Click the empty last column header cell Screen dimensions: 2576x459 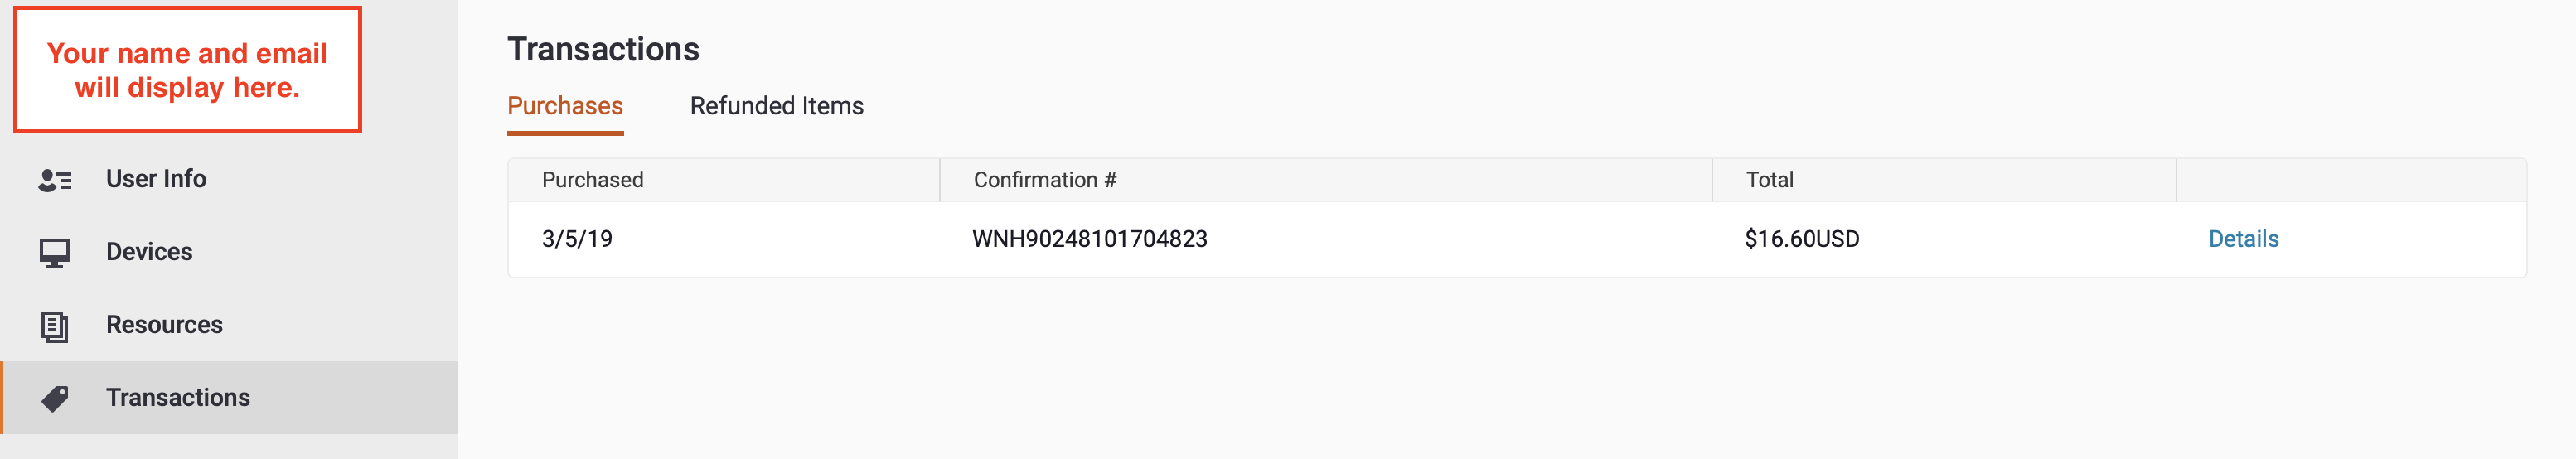(2351, 180)
